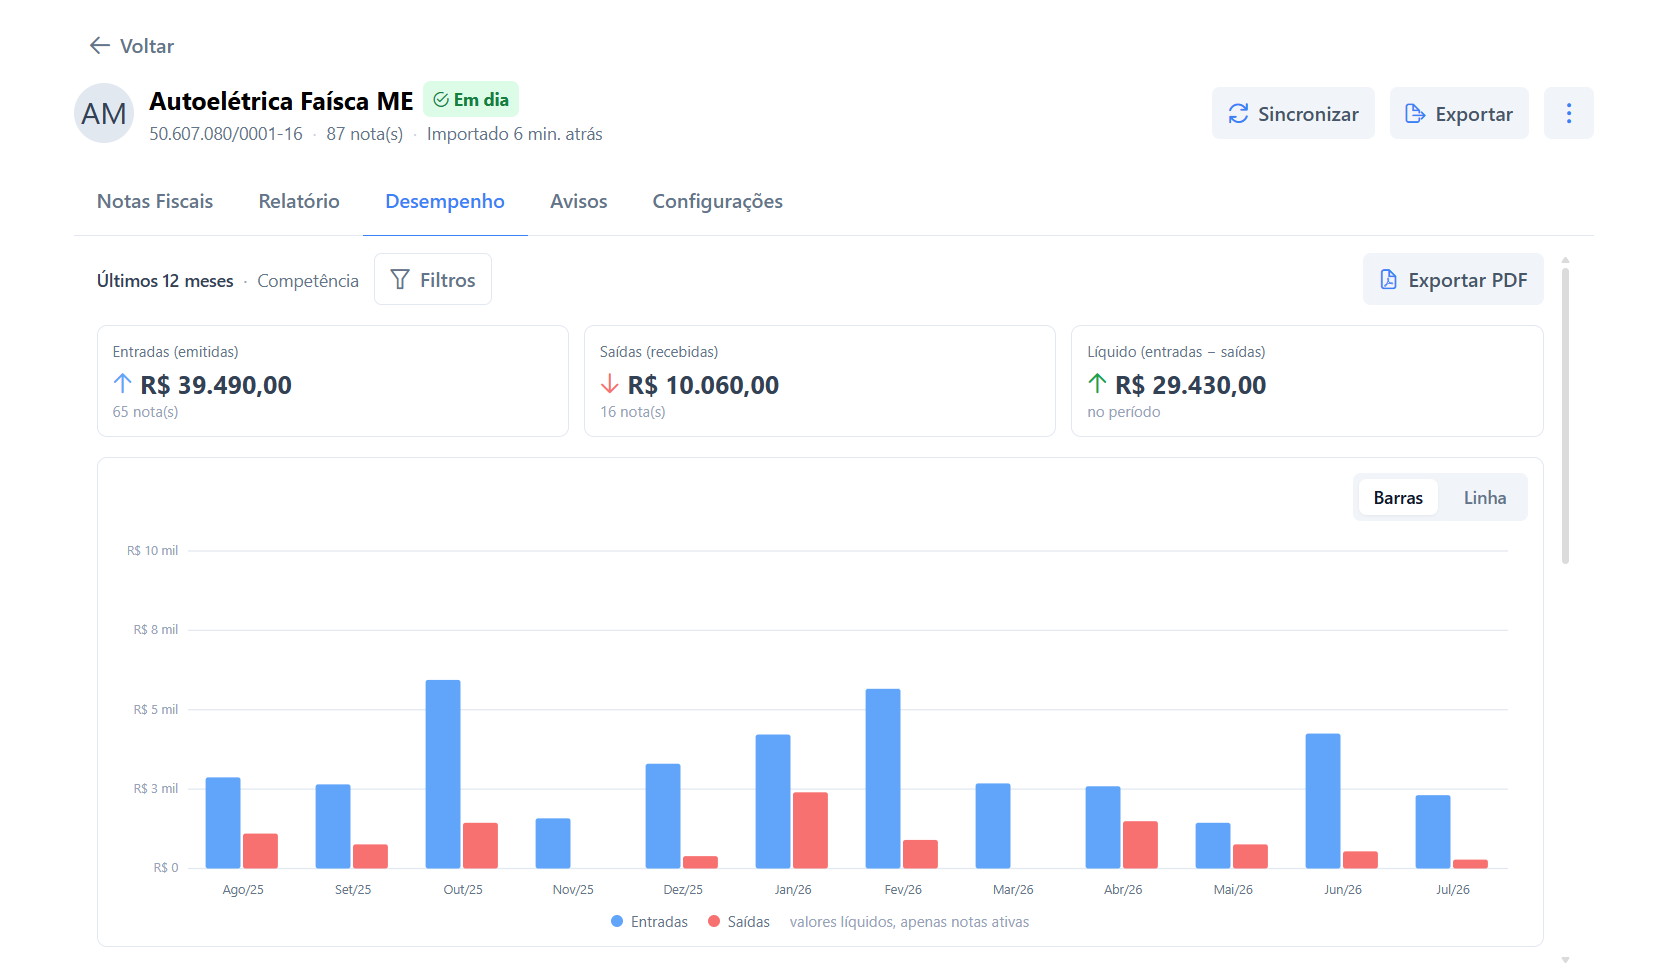The image size is (1665, 970).
Task: Open the Relatório tab
Action: (x=299, y=201)
